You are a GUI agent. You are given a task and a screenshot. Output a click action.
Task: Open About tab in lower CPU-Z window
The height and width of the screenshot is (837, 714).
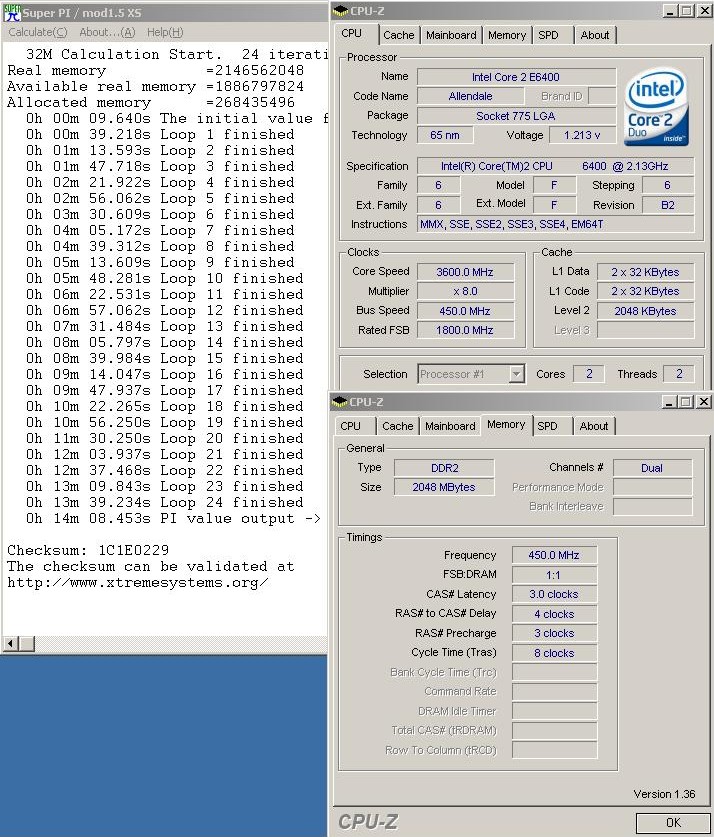(594, 426)
